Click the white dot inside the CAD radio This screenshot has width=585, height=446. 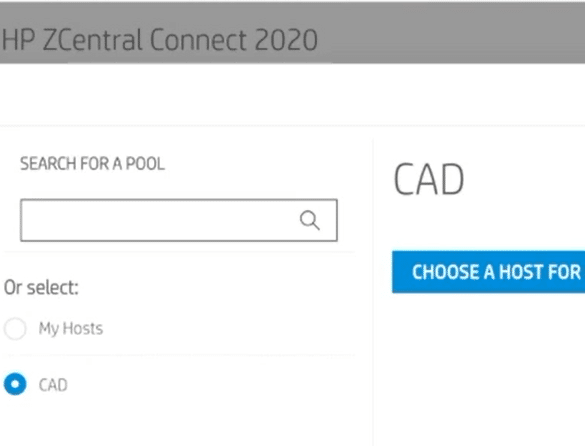[x=15, y=384]
